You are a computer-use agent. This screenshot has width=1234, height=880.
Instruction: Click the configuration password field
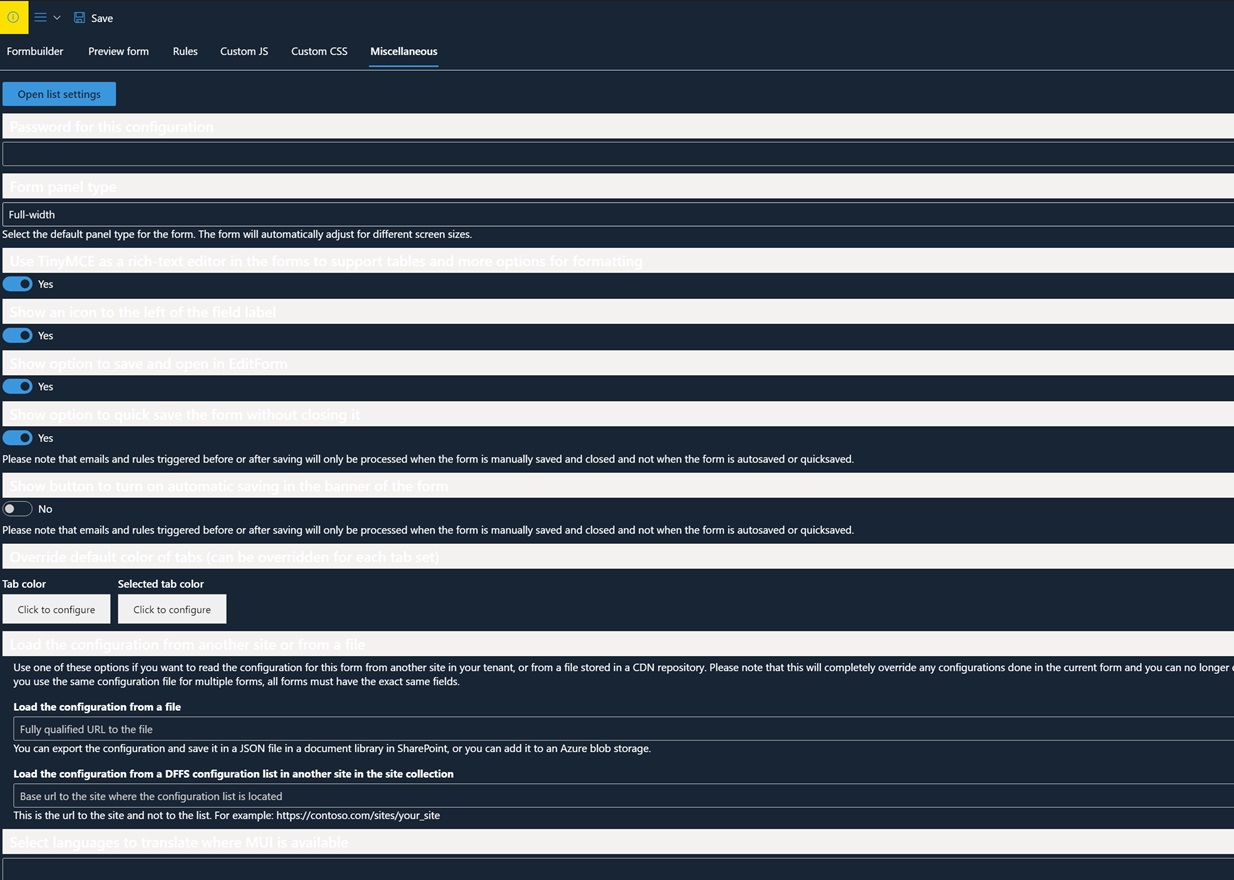tap(617, 154)
